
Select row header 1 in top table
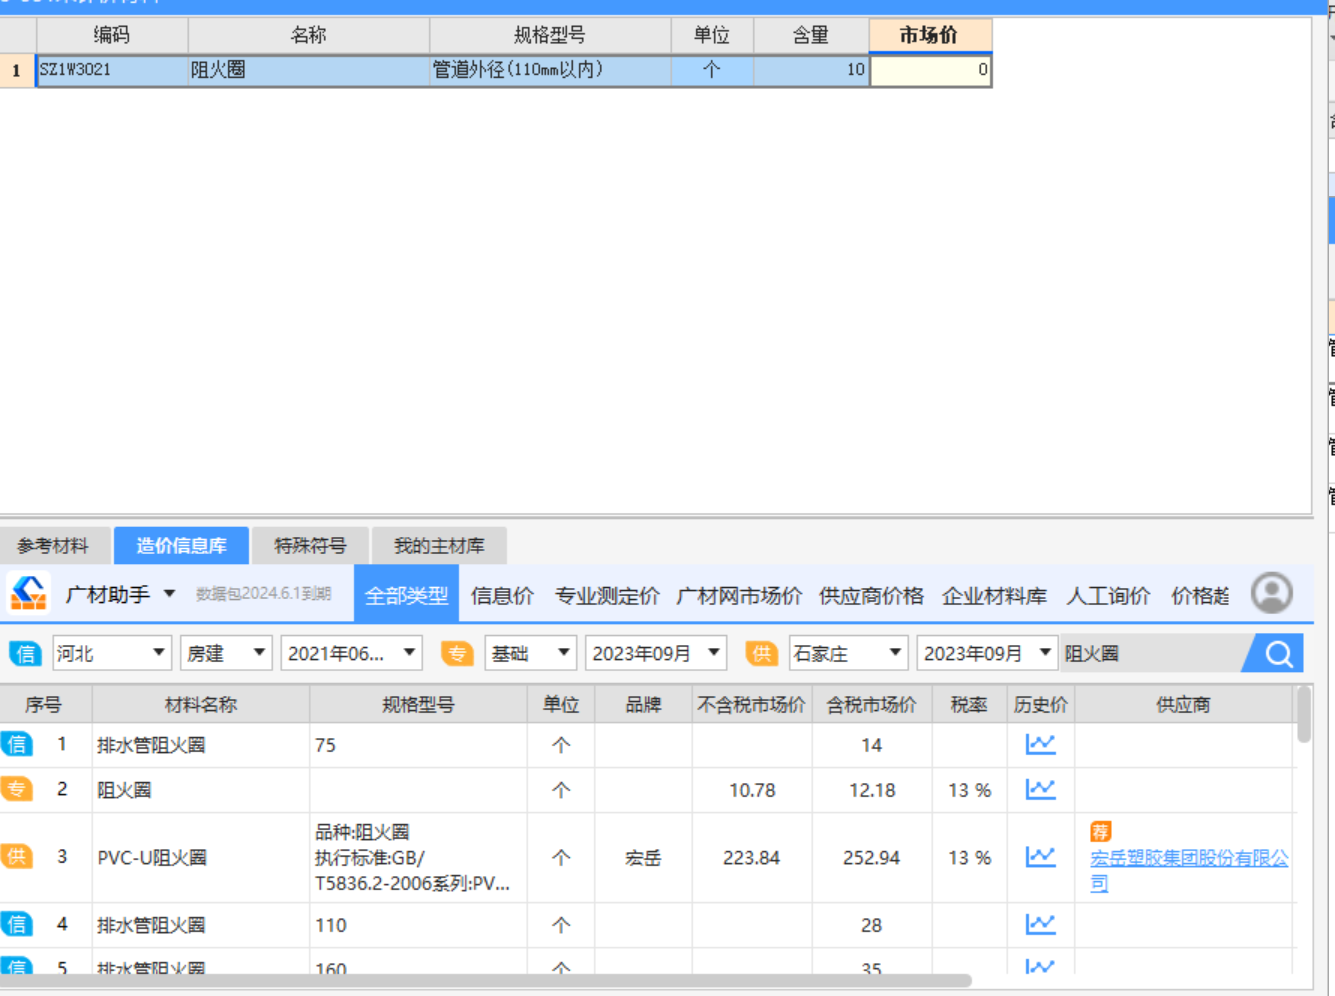tap(17, 70)
